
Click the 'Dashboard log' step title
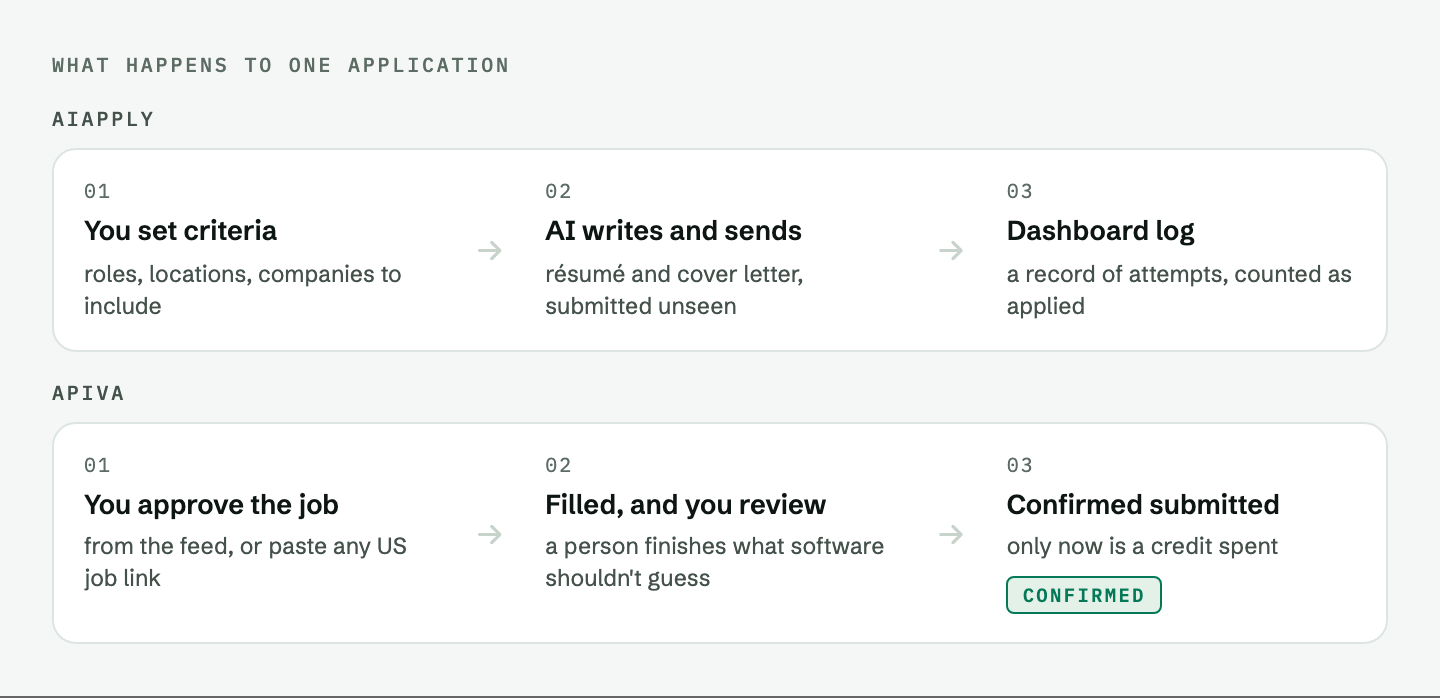[1100, 231]
